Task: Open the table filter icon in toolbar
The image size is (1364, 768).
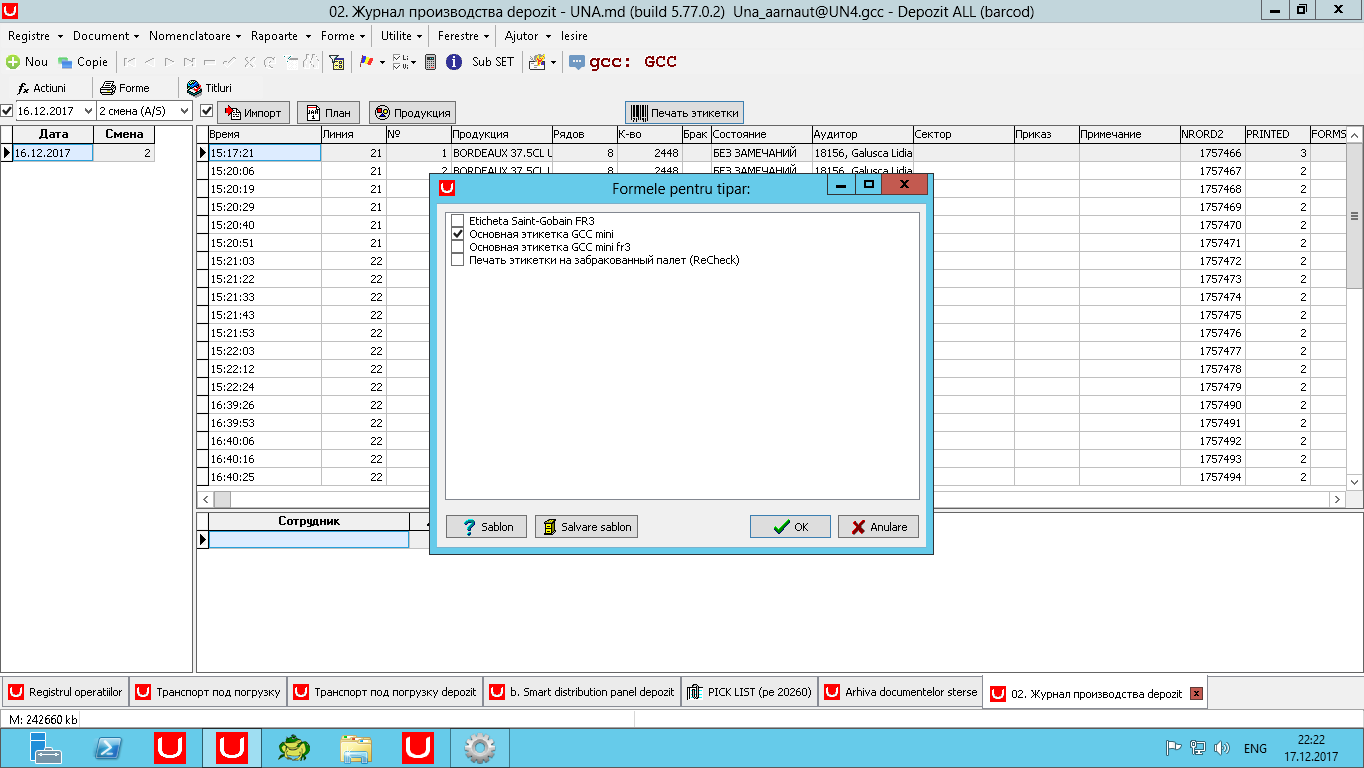Action: pyautogui.click(x=338, y=62)
